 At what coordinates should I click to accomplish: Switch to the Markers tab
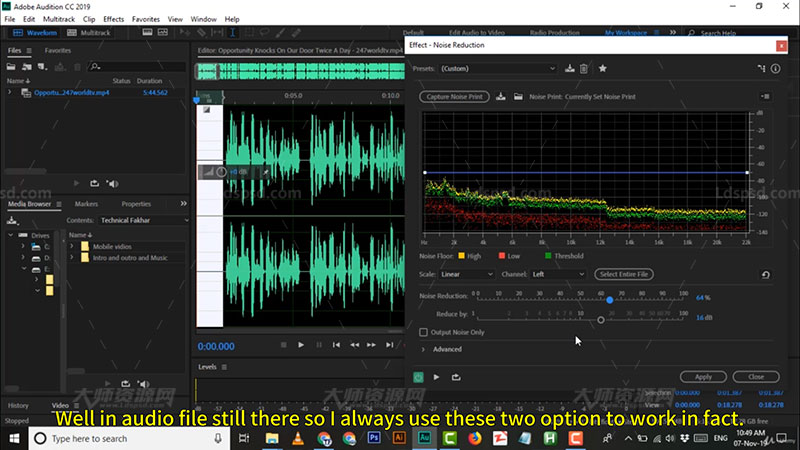click(86, 204)
